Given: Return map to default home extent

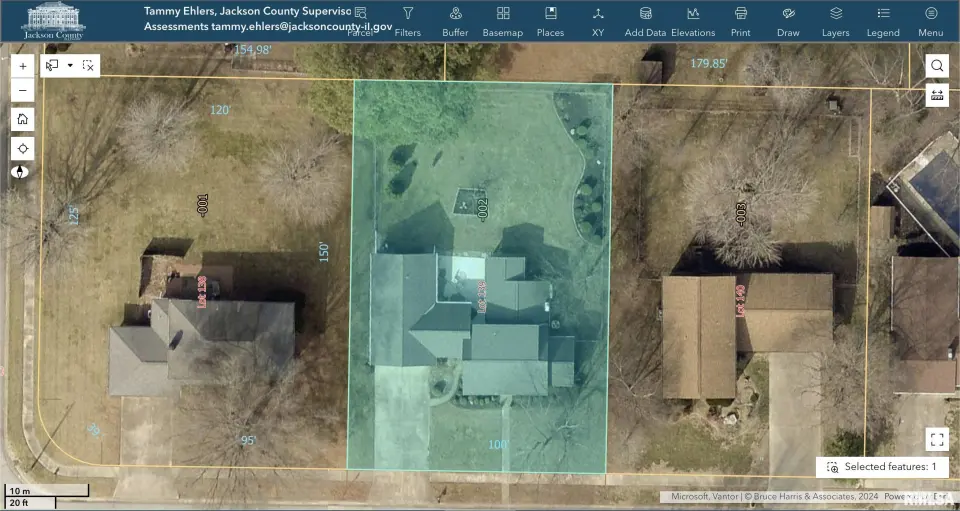Looking at the screenshot, I should click(x=23, y=119).
